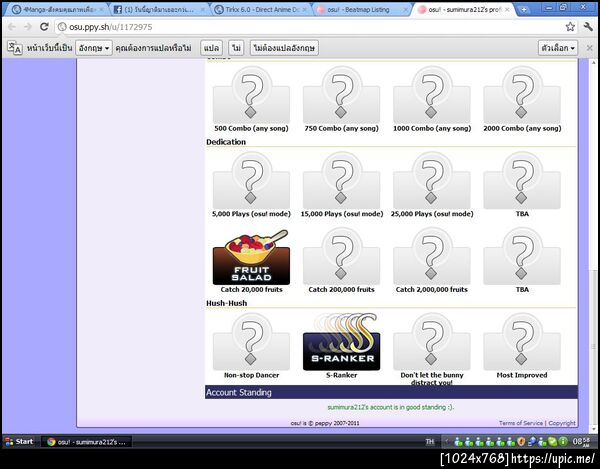Image resolution: width=600 pixels, height=469 pixels.
Task: Open translation options dropdown on right
Action: point(558,48)
